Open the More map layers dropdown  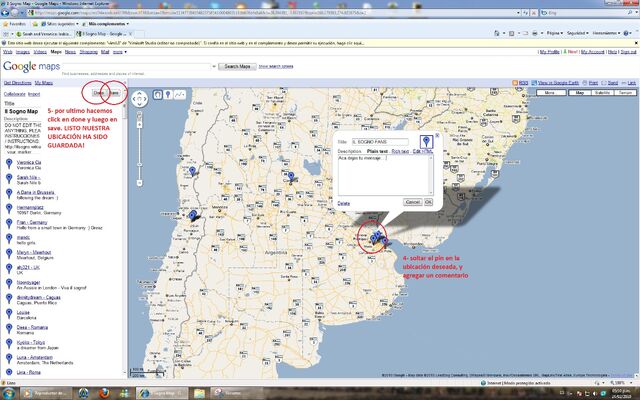(x=551, y=93)
